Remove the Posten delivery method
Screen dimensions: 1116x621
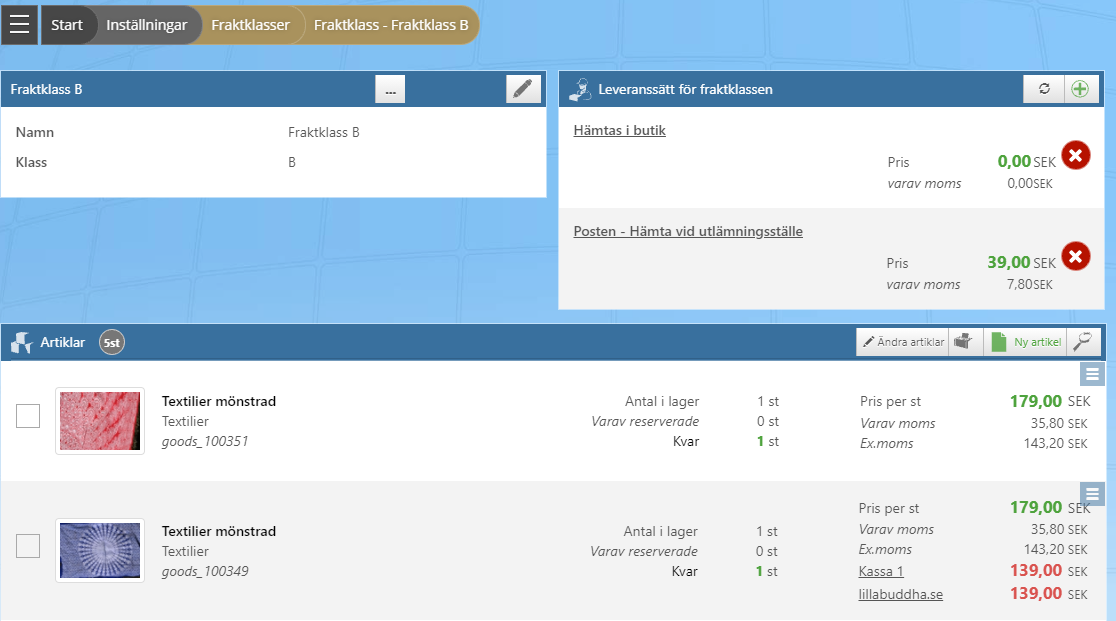[x=1075, y=256]
